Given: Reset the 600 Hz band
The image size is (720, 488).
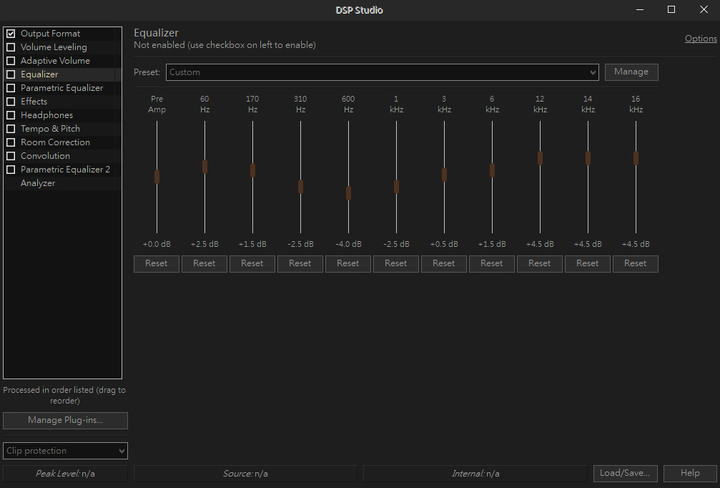Looking at the screenshot, I should (x=348, y=264).
